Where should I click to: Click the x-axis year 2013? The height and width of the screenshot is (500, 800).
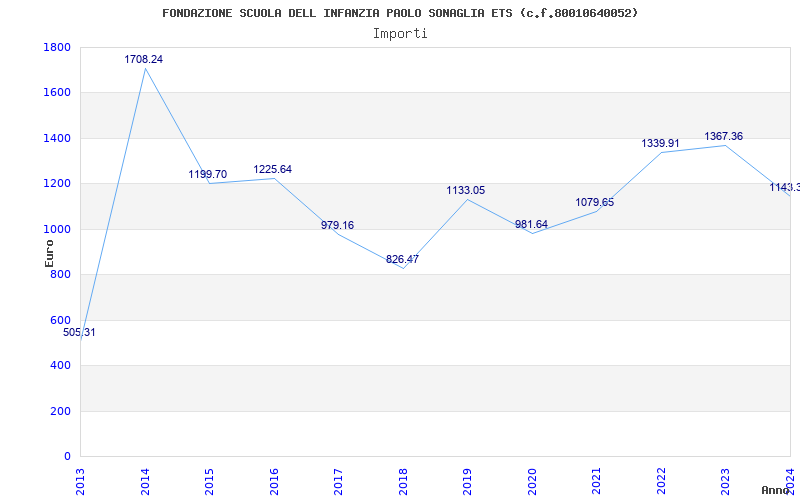pyautogui.click(x=81, y=481)
